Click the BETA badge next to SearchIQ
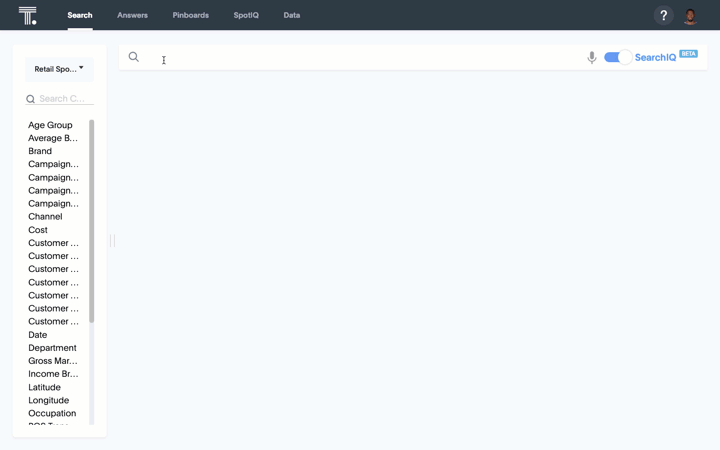Screen dimensions: 720x450 click(x=688, y=54)
